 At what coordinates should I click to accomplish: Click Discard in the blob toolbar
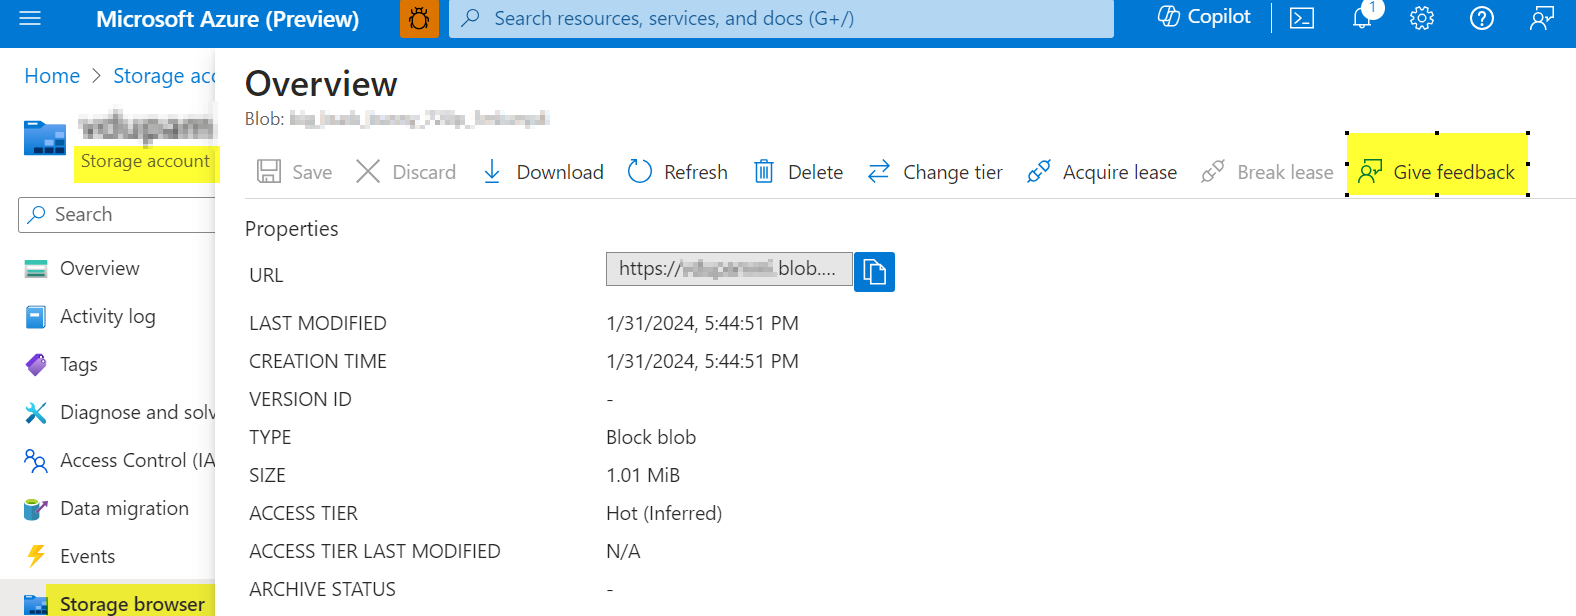pos(406,172)
